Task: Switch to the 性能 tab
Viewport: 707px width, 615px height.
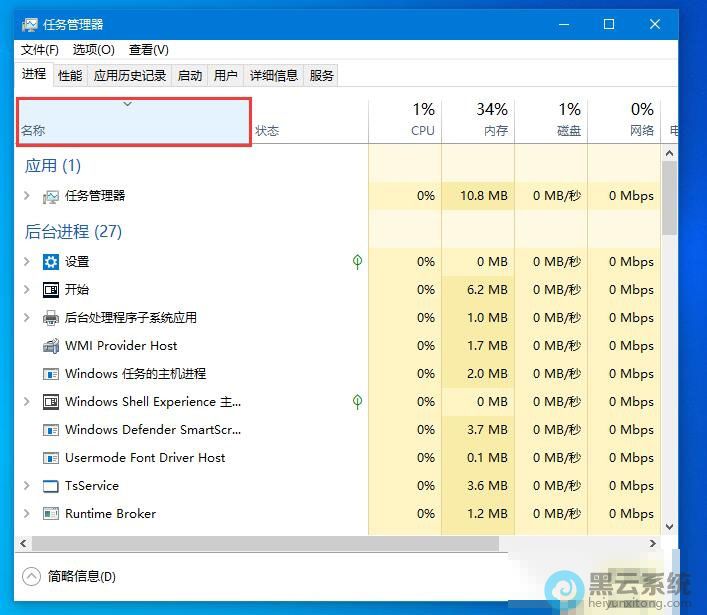Action: (70, 75)
